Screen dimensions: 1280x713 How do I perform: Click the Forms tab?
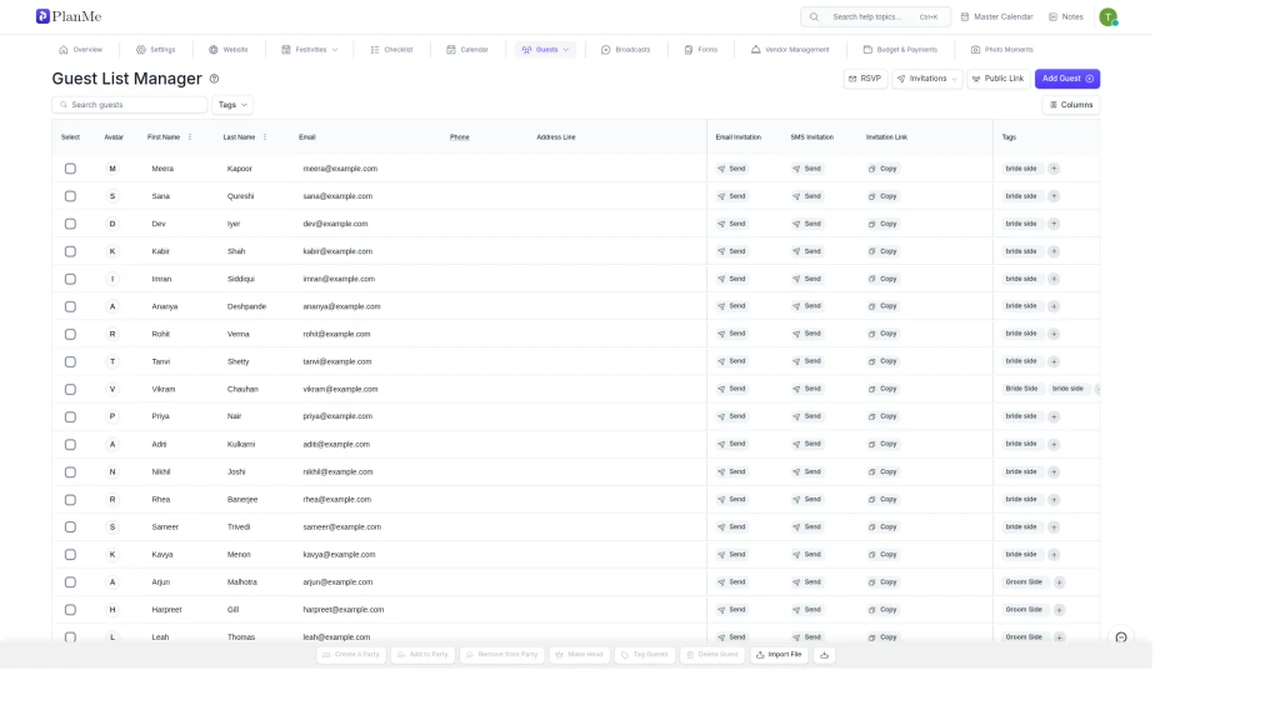[701, 50]
